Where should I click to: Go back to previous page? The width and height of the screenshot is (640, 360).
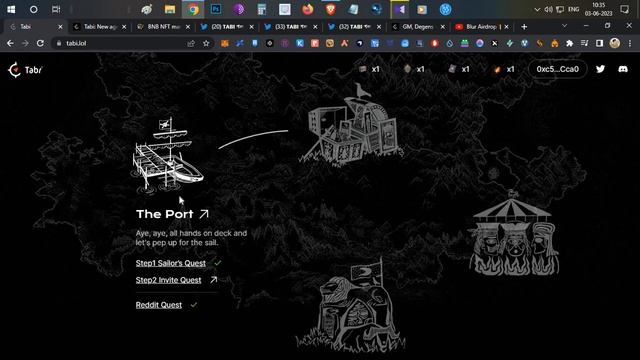(x=10, y=43)
